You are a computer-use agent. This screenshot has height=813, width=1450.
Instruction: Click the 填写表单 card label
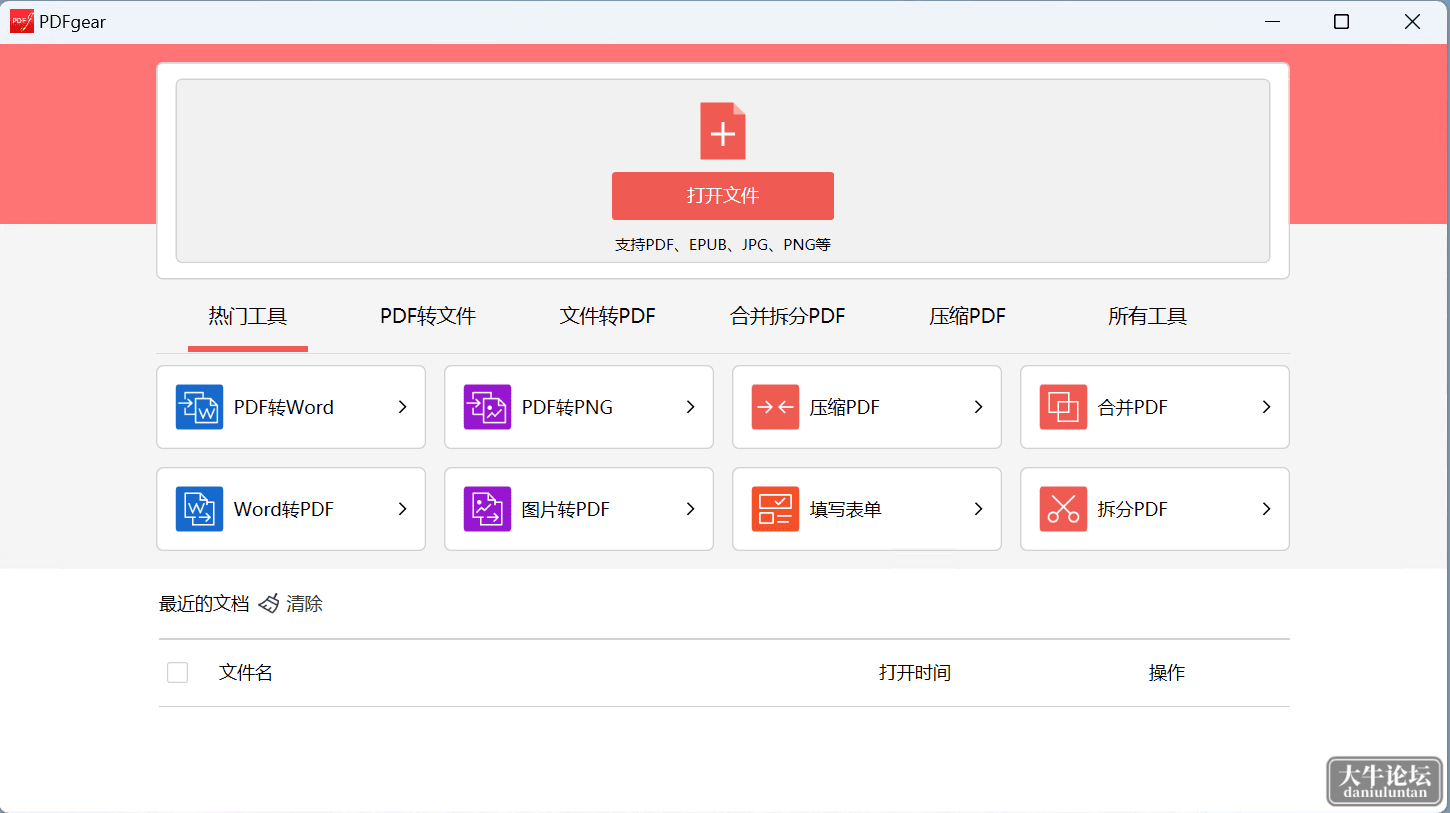tap(846, 510)
